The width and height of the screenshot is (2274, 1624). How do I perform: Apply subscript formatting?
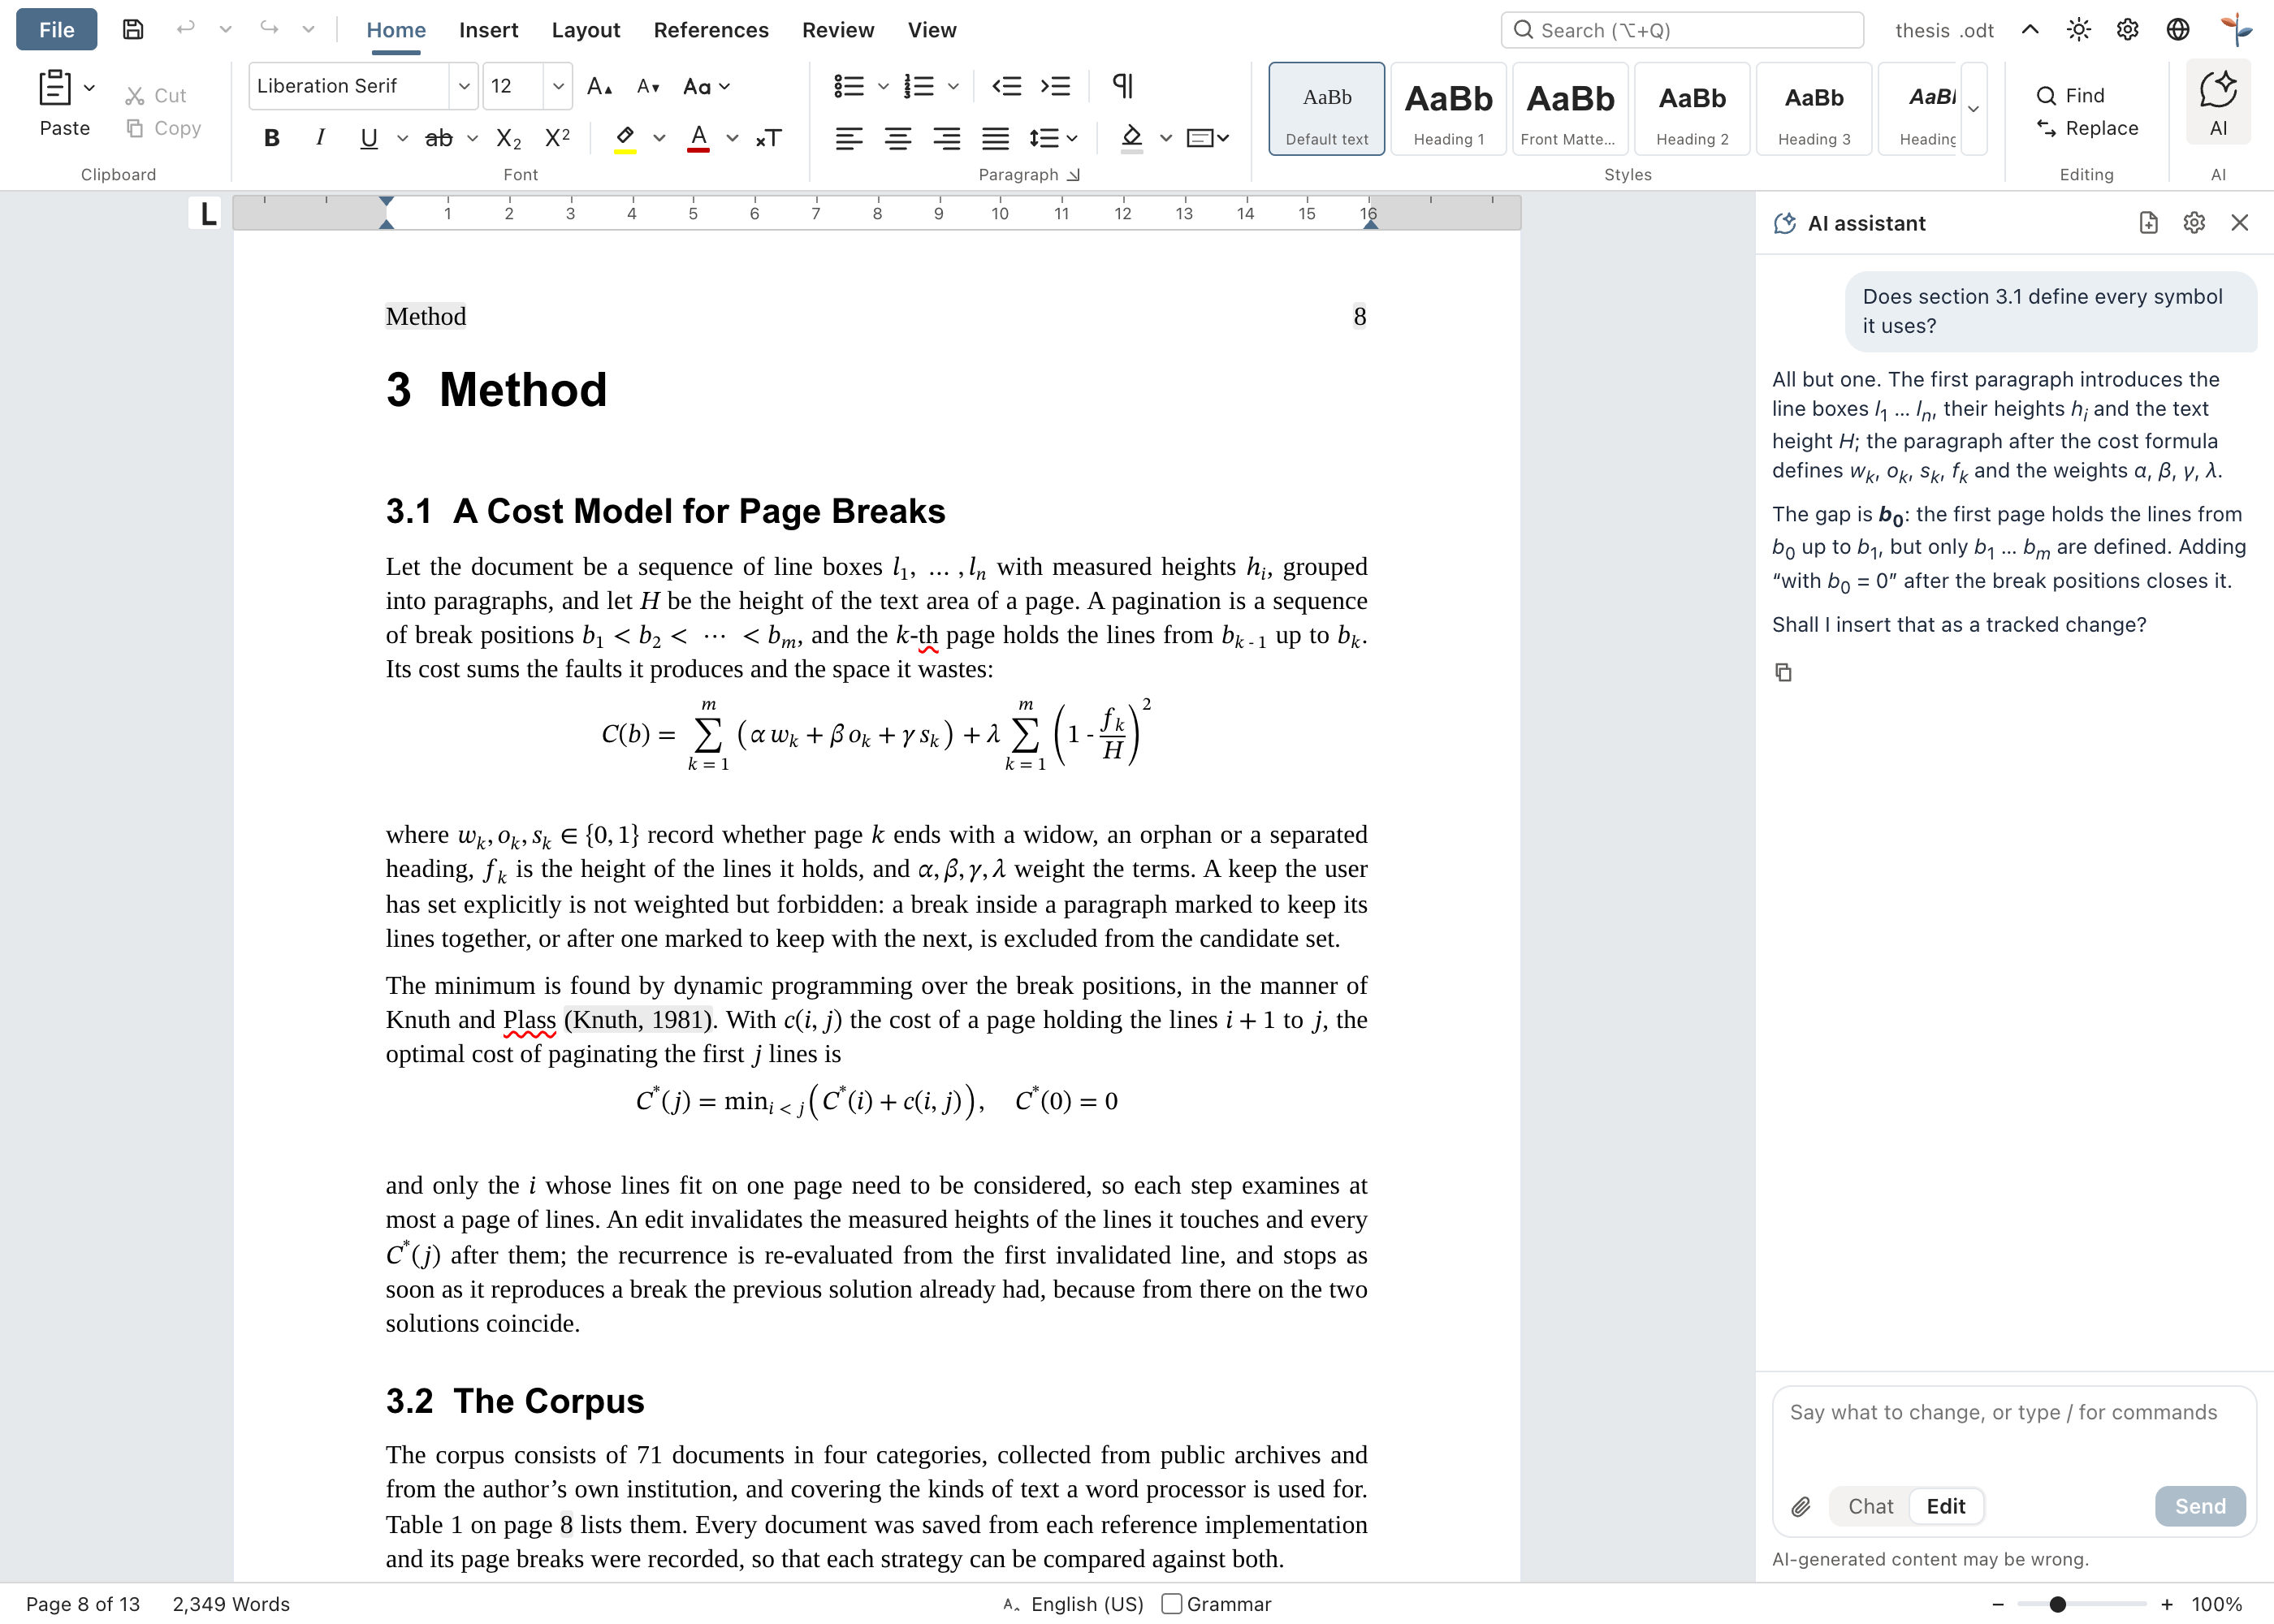[x=508, y=138]
